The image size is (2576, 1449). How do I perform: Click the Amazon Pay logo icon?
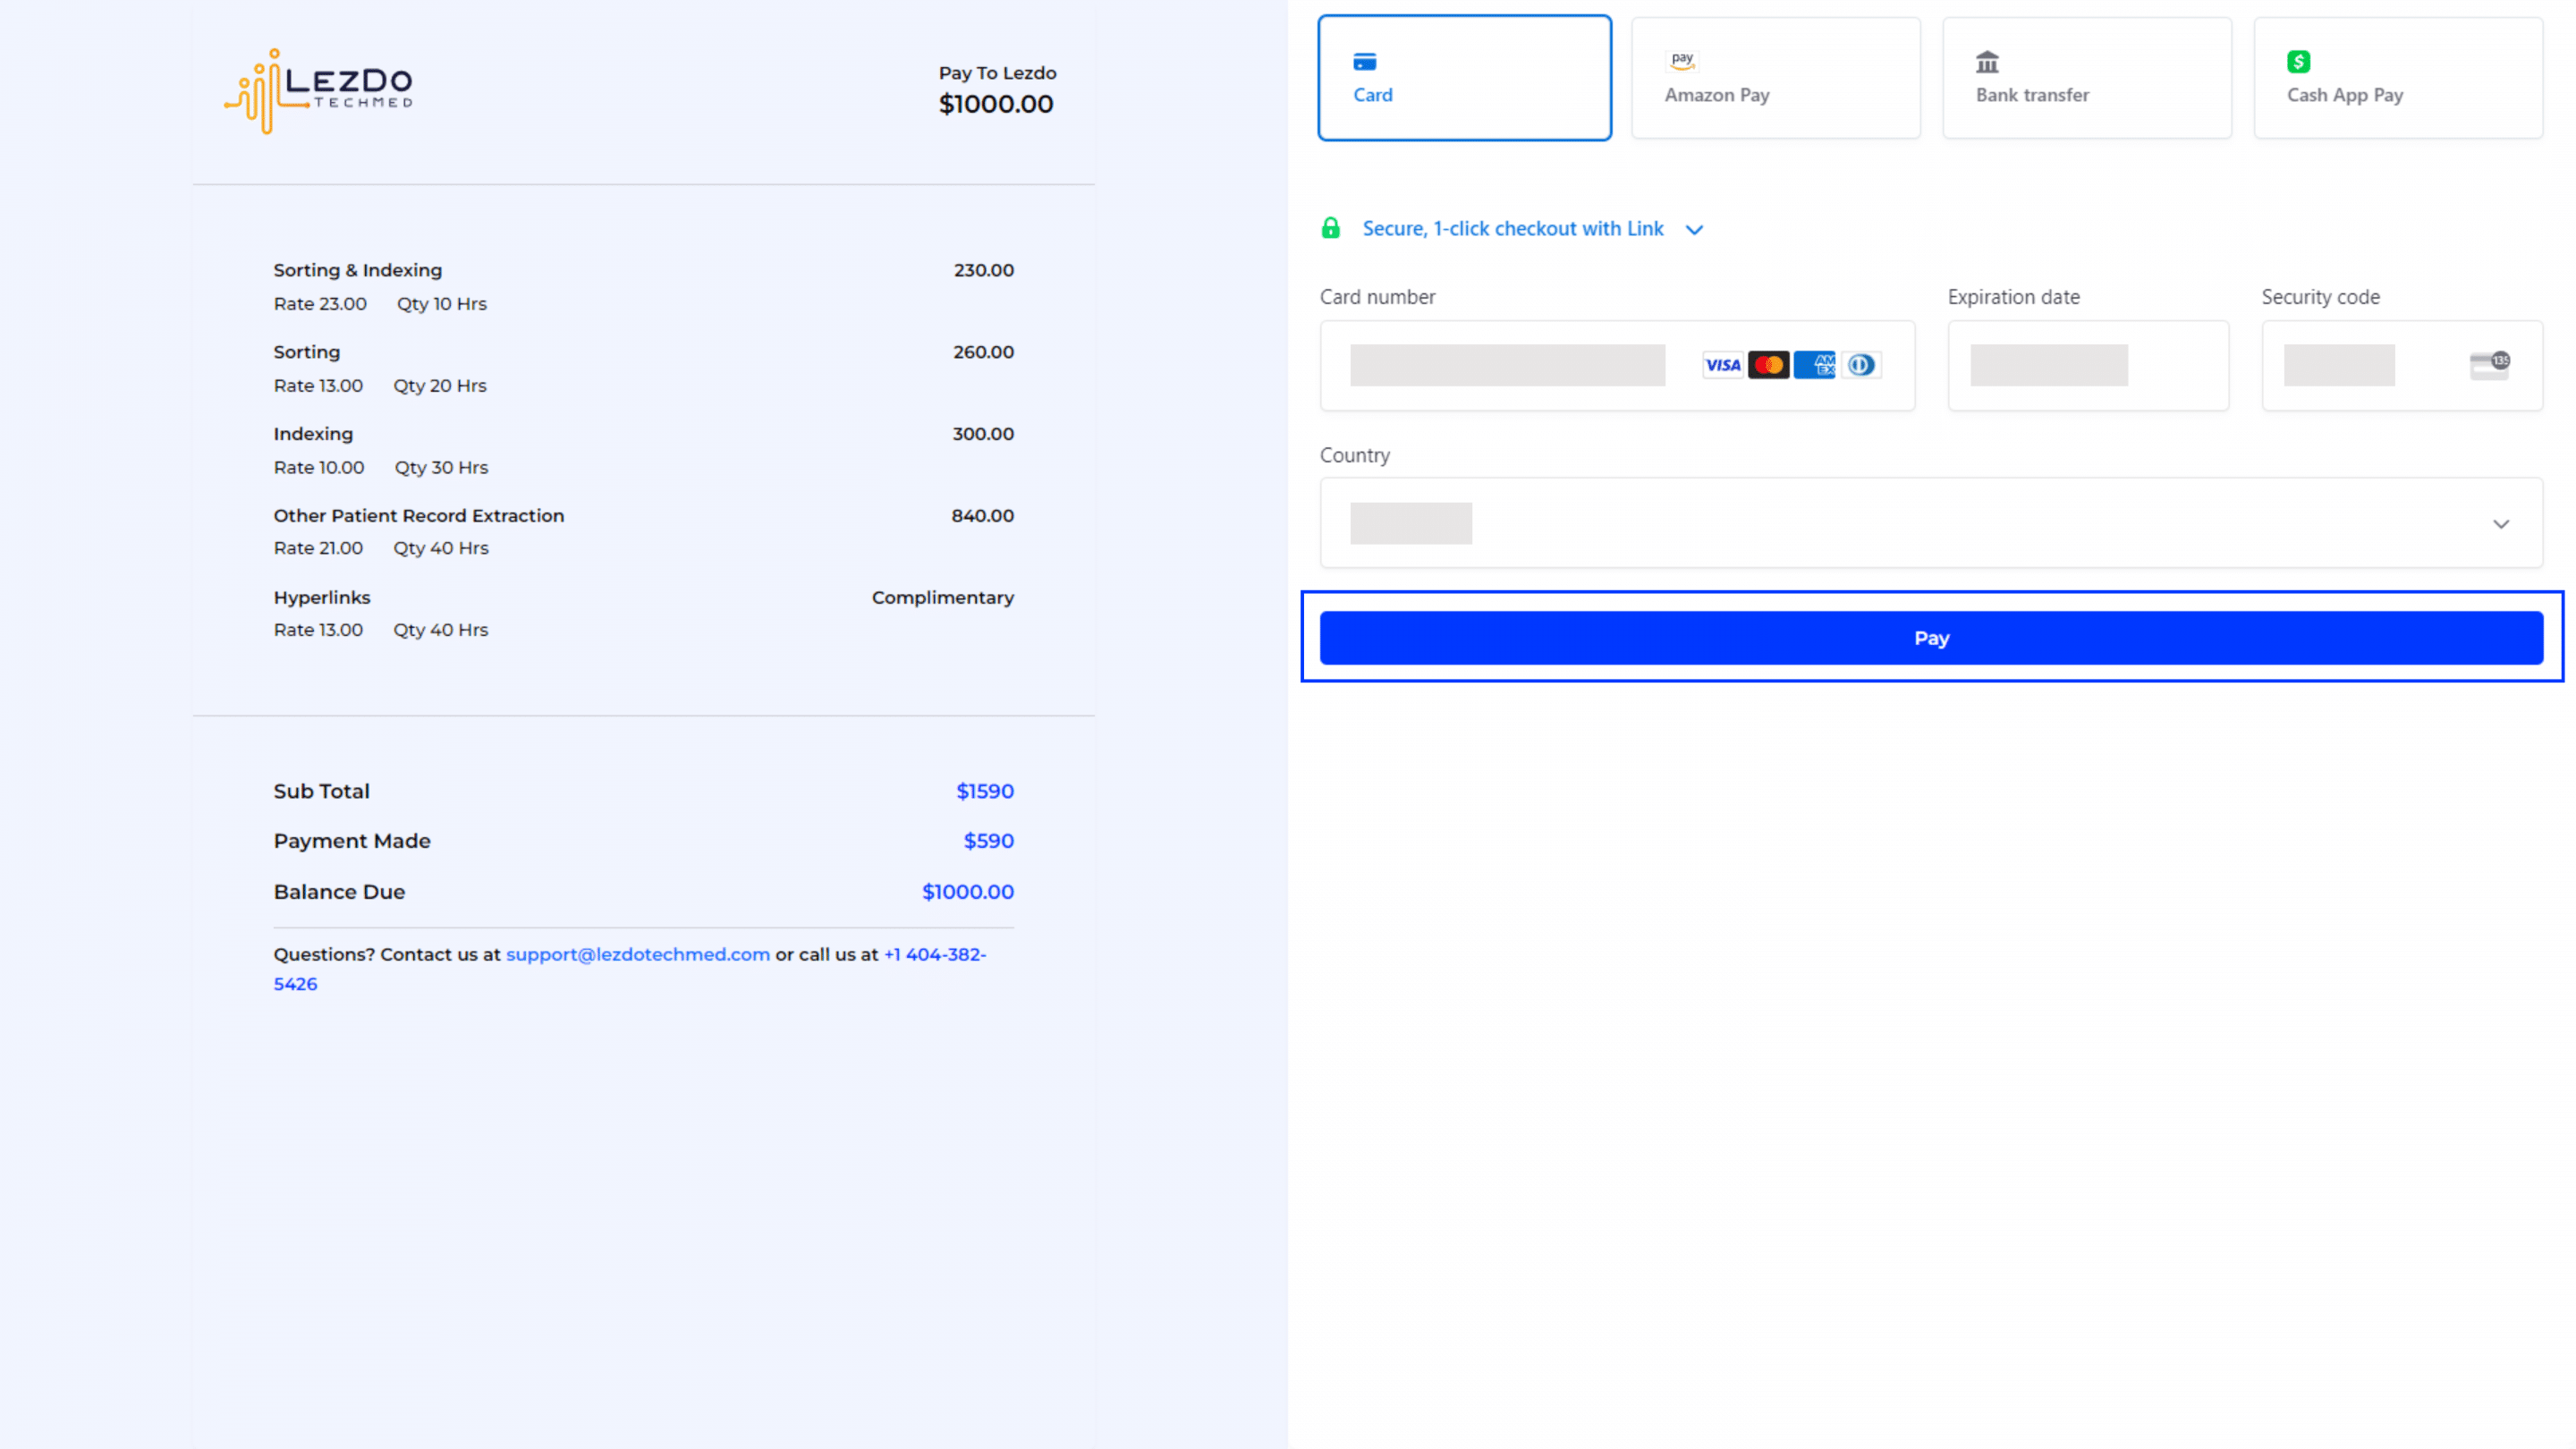click(1682, 61)
